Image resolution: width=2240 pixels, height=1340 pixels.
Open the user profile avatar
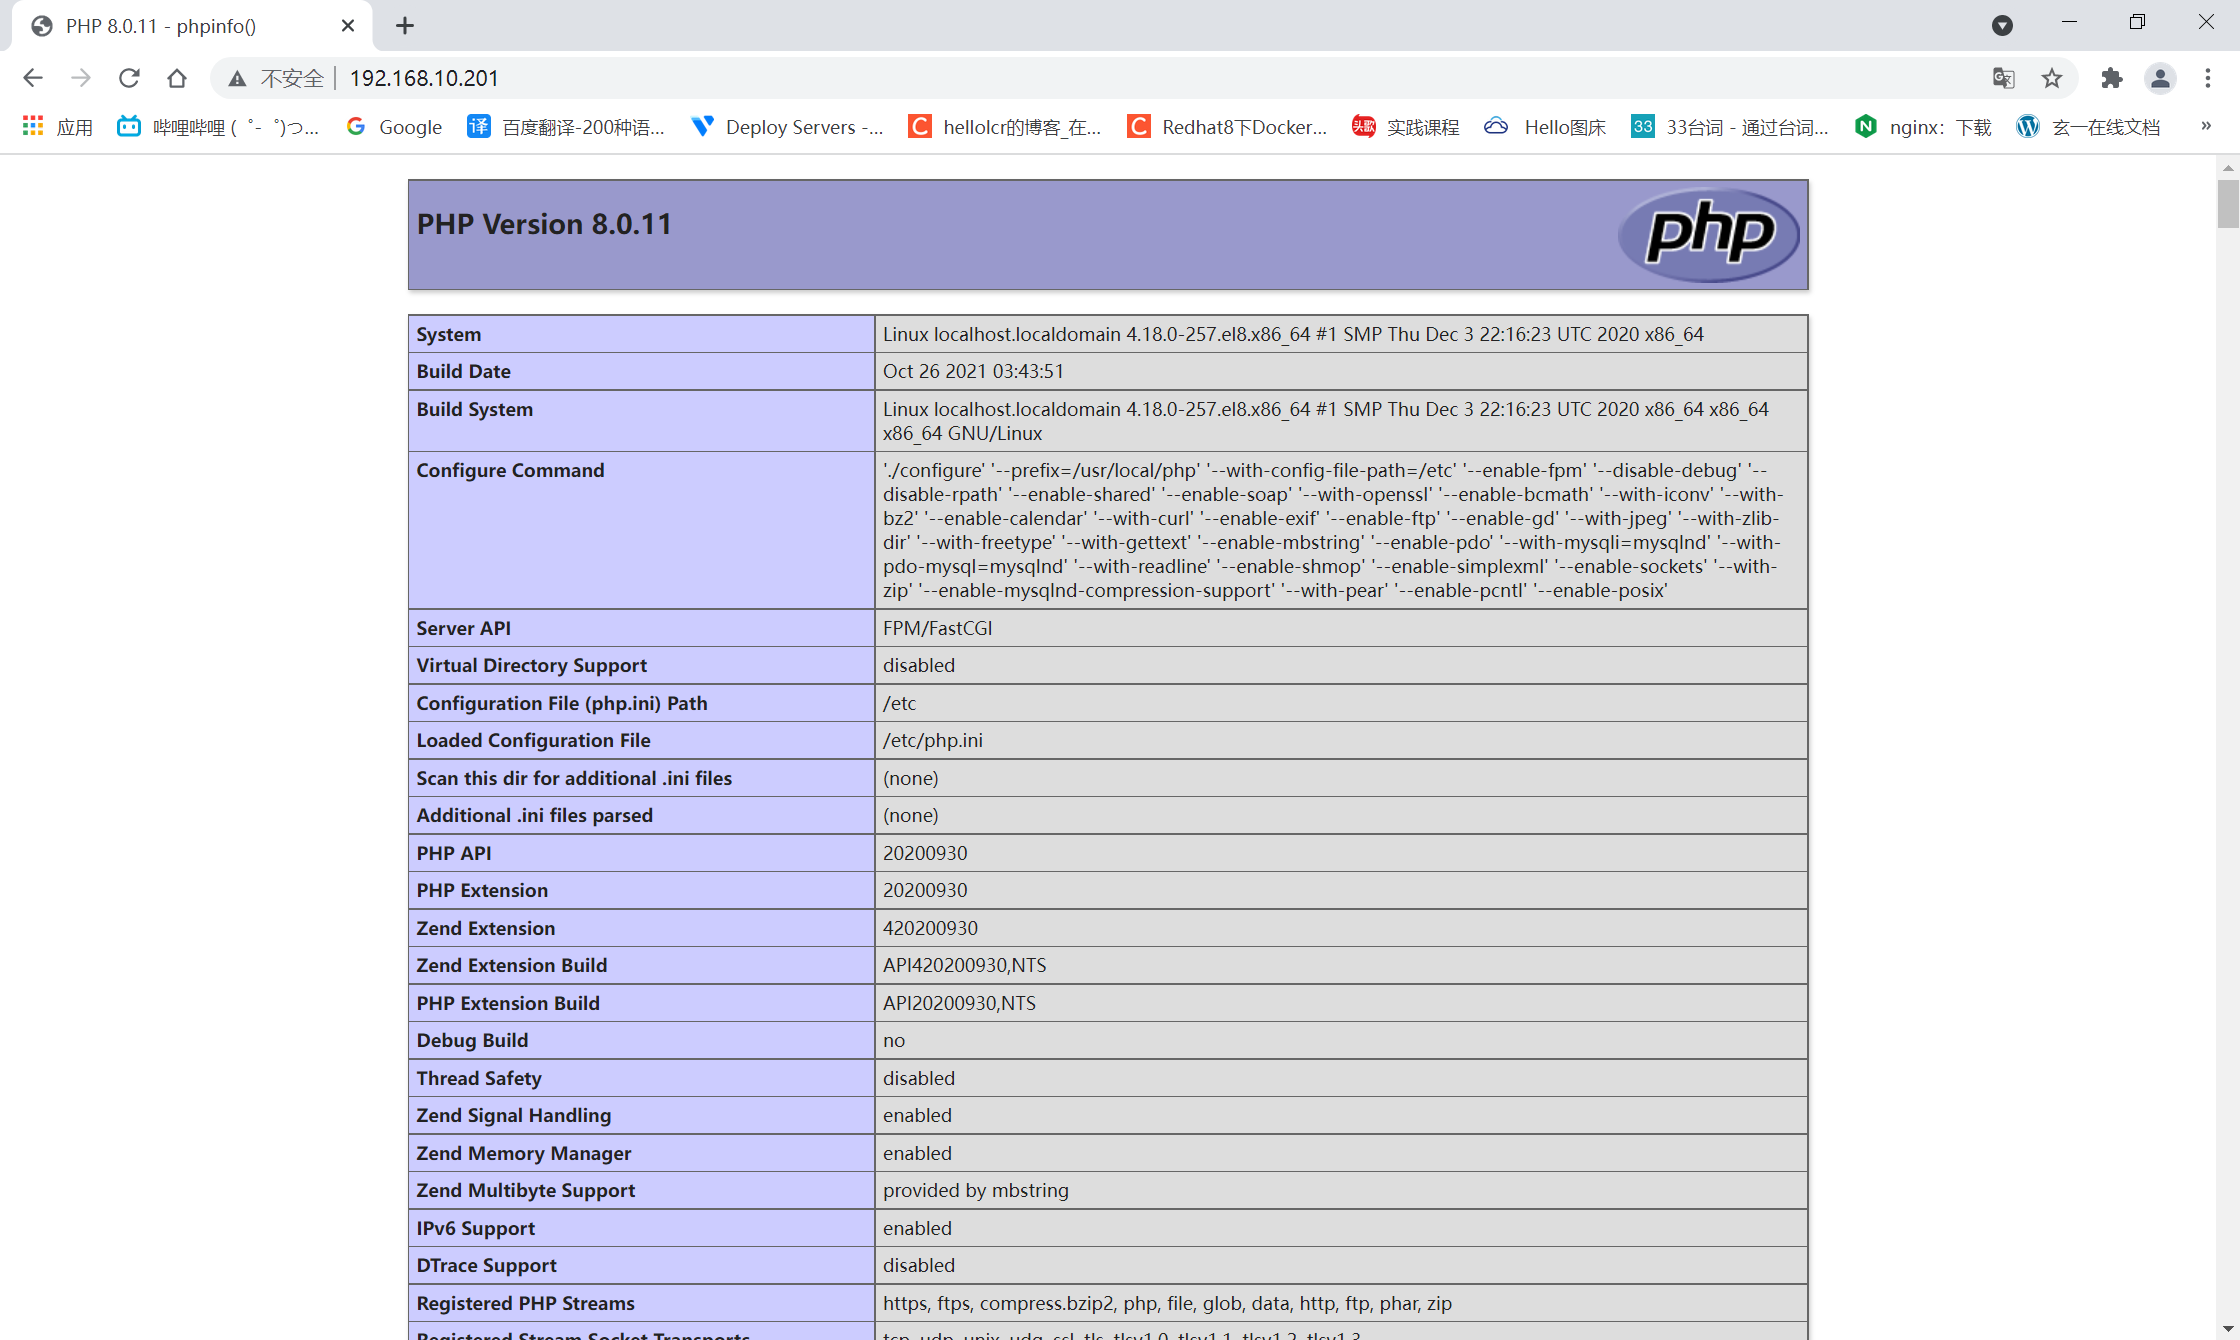tap(2160, 78)
